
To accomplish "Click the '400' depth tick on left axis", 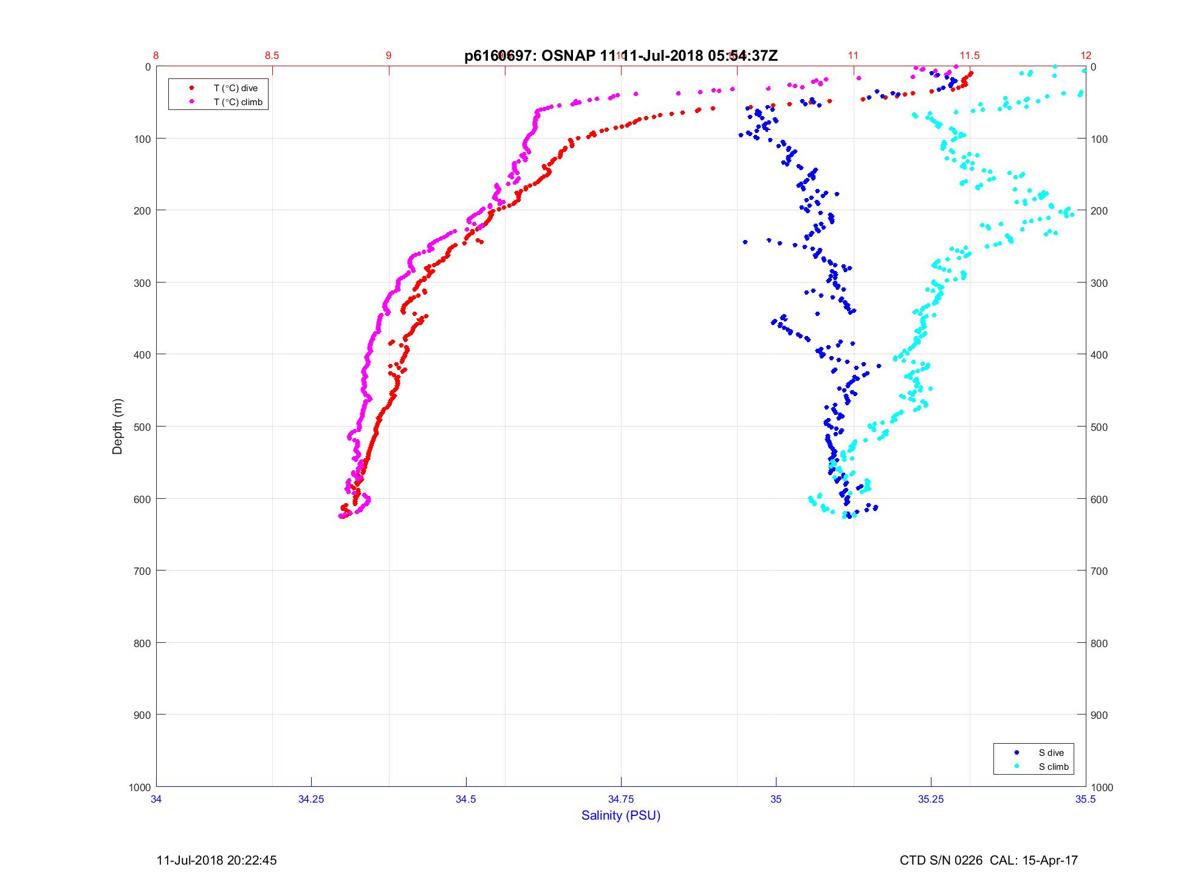I will coord(141,355).
